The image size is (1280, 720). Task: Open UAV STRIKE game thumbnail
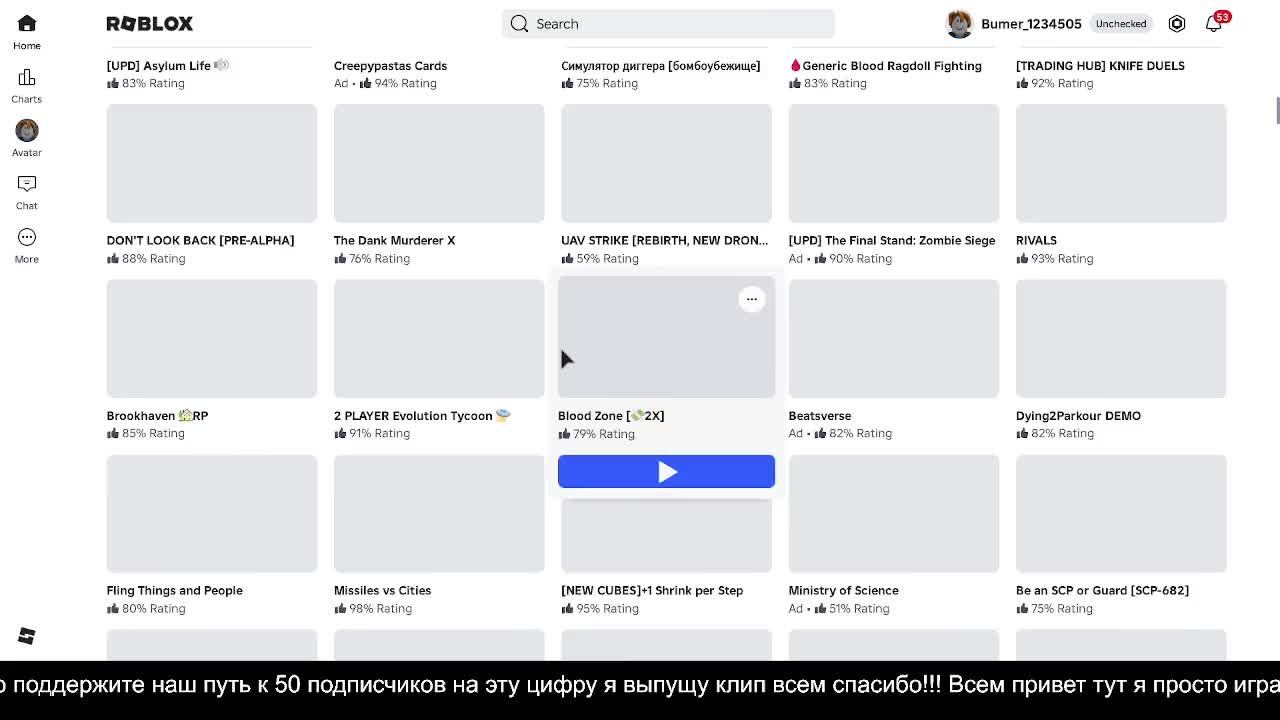coord(666,163)
